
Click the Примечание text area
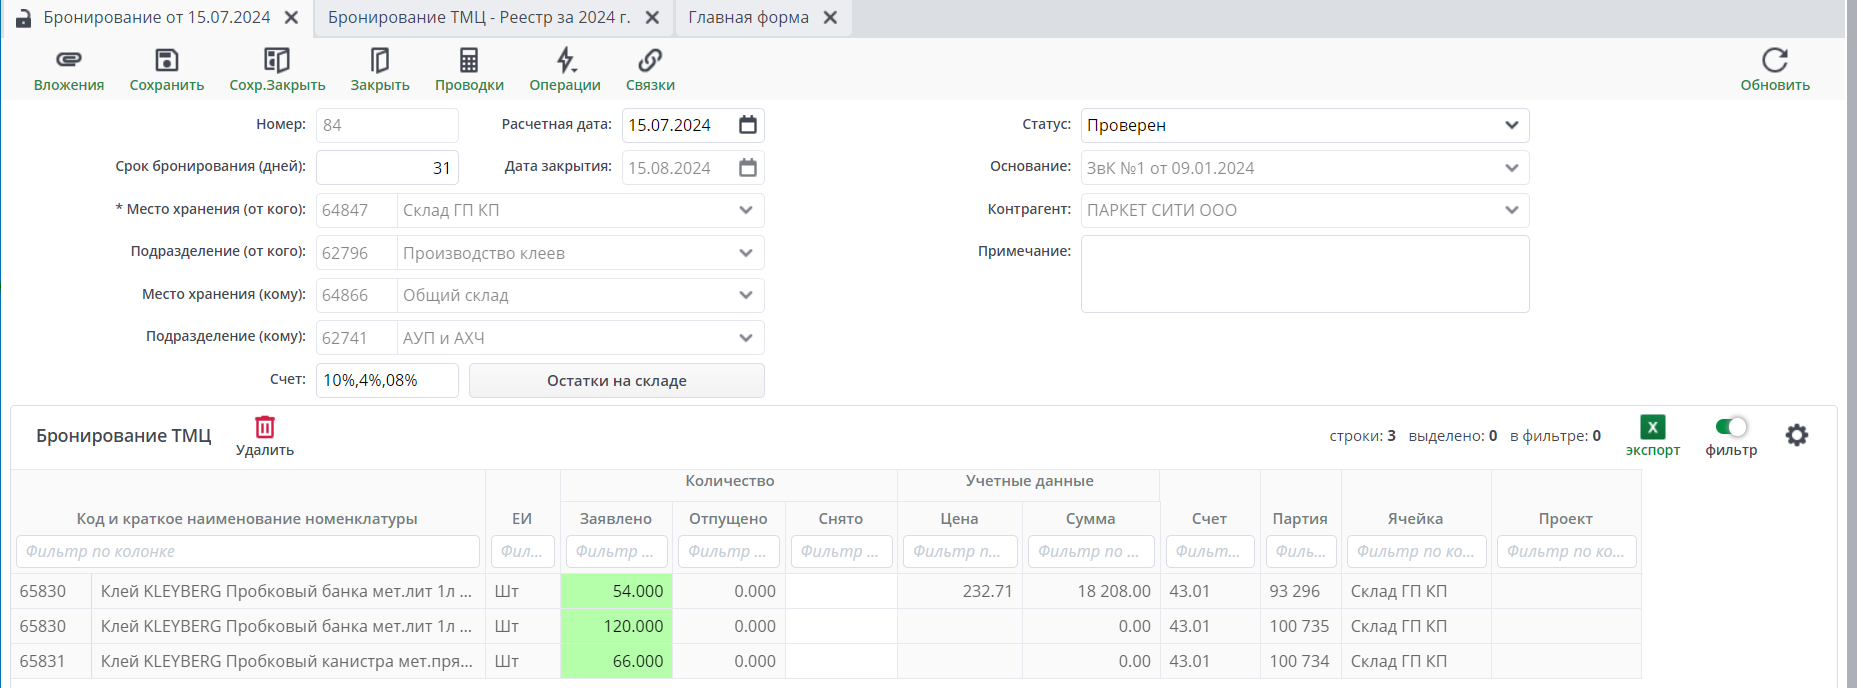pyautogui.click(x=1304, y=274)
